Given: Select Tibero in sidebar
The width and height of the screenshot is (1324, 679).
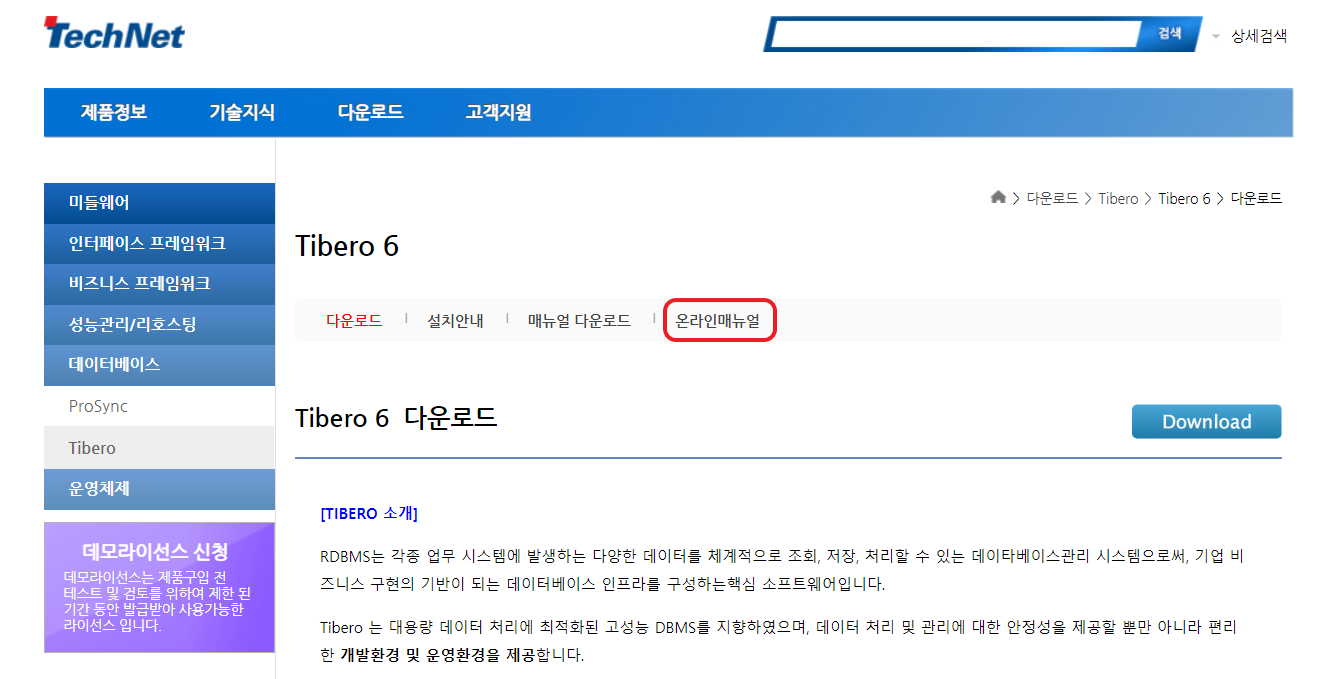Looking at the screenshot, I should click(x=159, y=448).
